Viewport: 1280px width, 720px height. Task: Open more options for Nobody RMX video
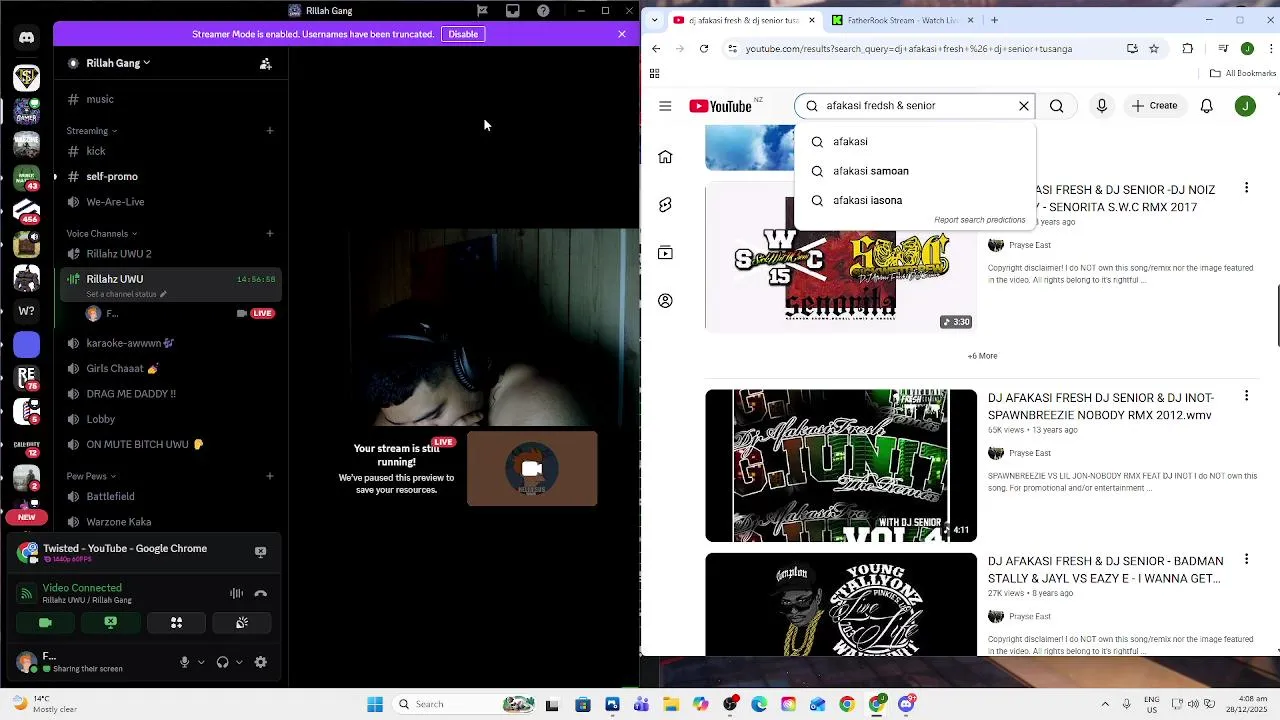coord(1246,396)
